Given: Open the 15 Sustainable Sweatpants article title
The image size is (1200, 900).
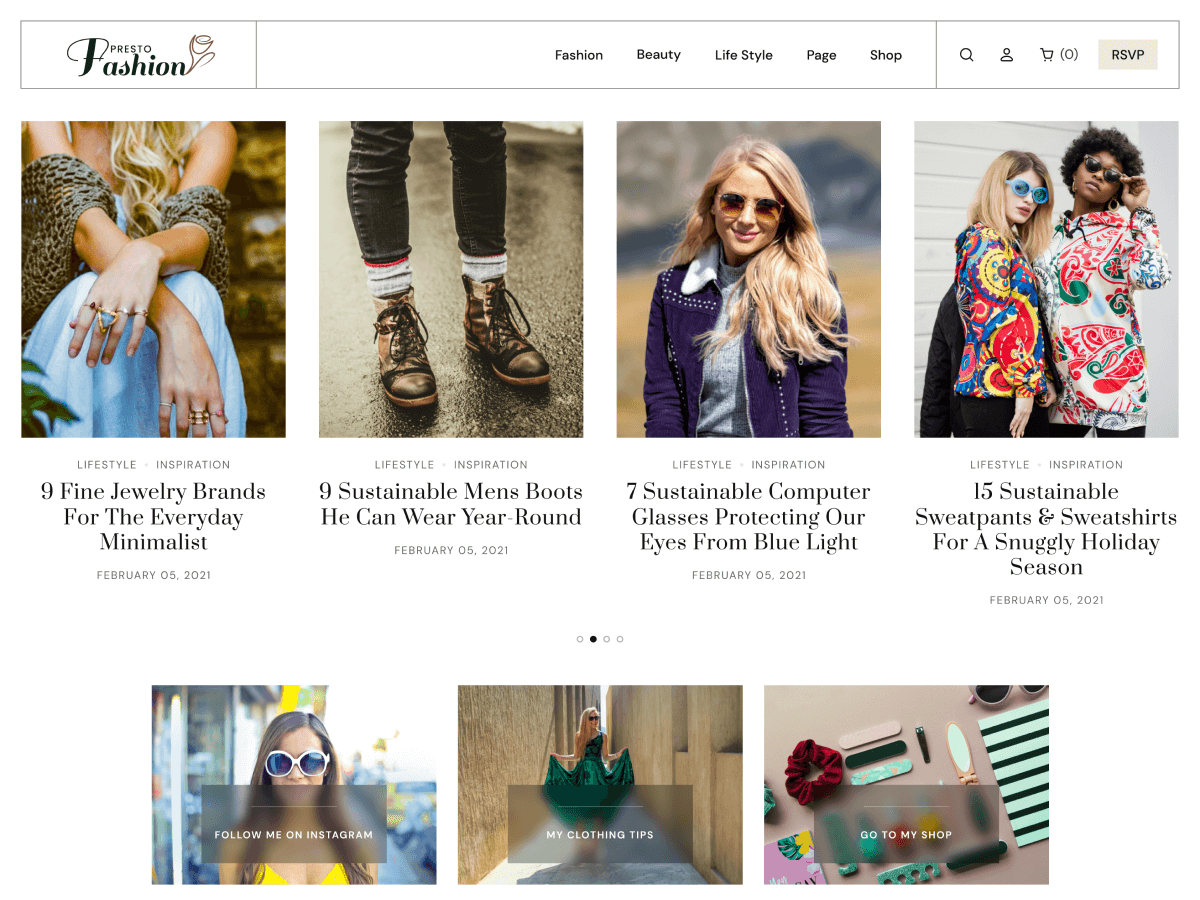Looking at the screenshot, I should [1046, 529].
